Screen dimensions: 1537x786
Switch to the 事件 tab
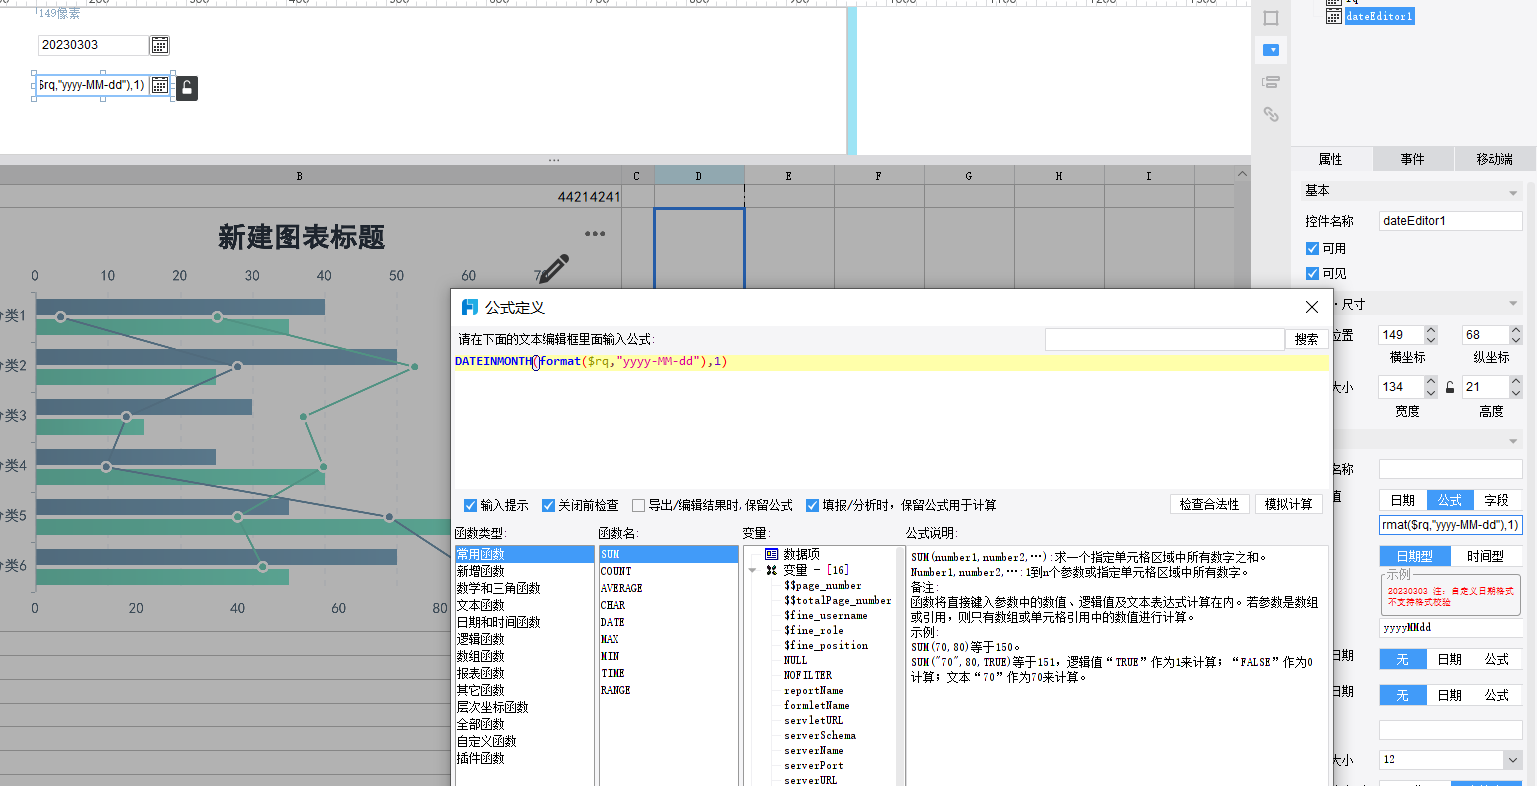[1413, 159]
